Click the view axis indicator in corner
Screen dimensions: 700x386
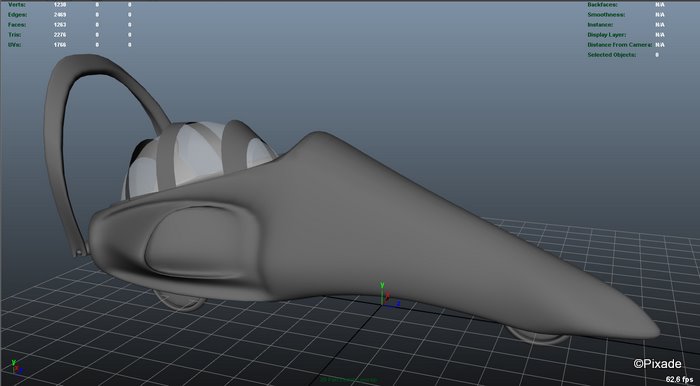click(x=17, y=367)
